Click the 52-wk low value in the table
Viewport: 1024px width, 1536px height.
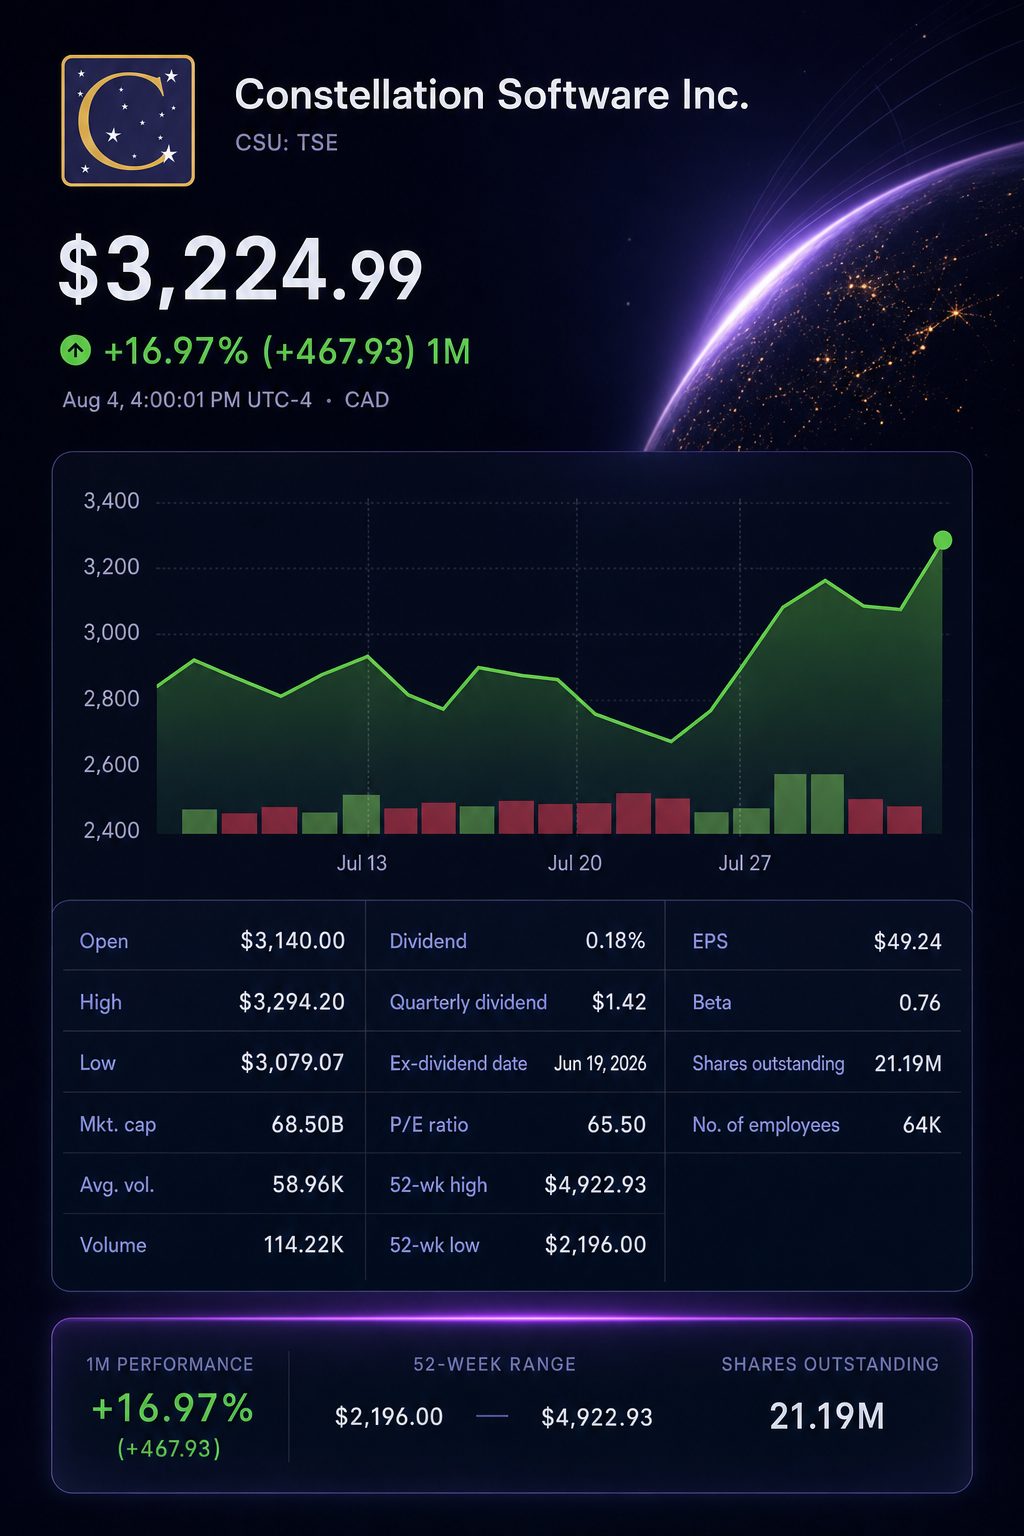point(595,1245)
